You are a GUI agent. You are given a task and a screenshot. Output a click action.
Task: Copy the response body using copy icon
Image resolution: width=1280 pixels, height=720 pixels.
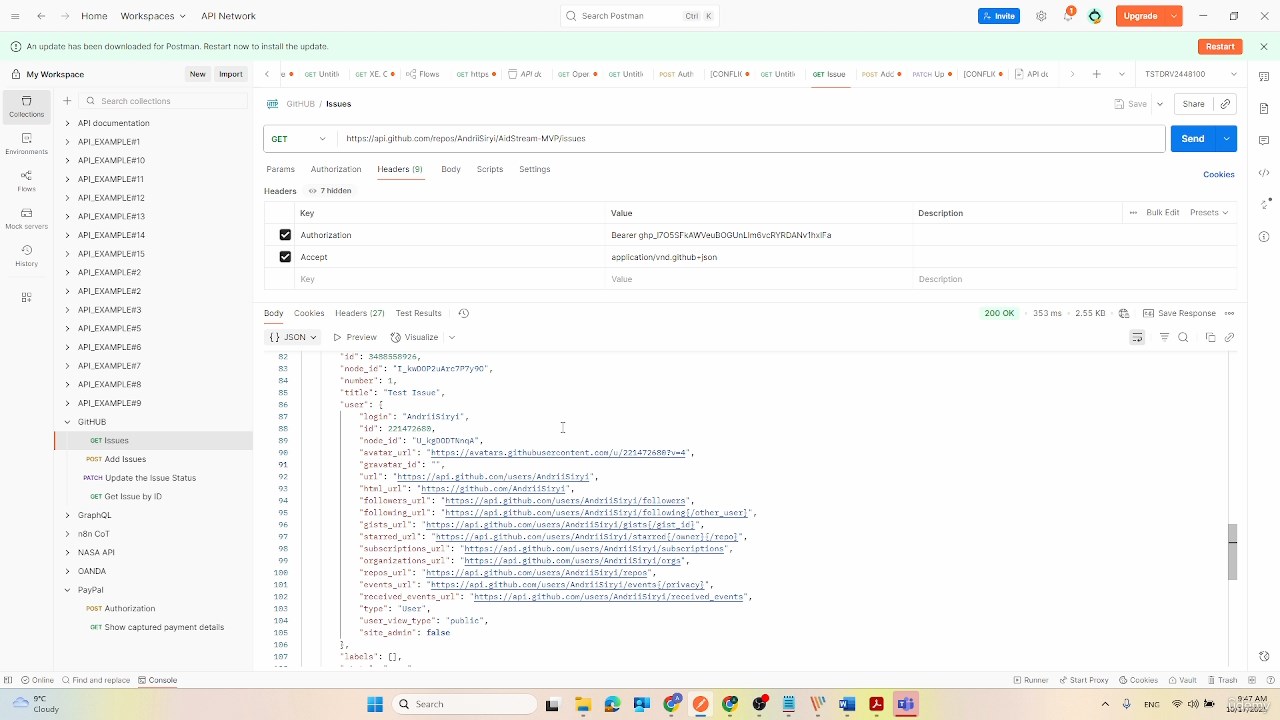(1210, 338)
